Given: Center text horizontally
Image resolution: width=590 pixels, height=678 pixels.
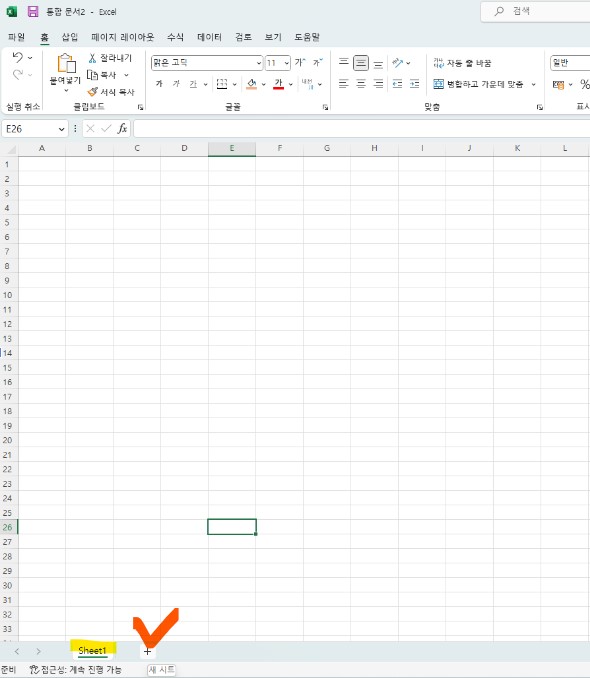Looking at the screenshot, I should click(361, 84).
